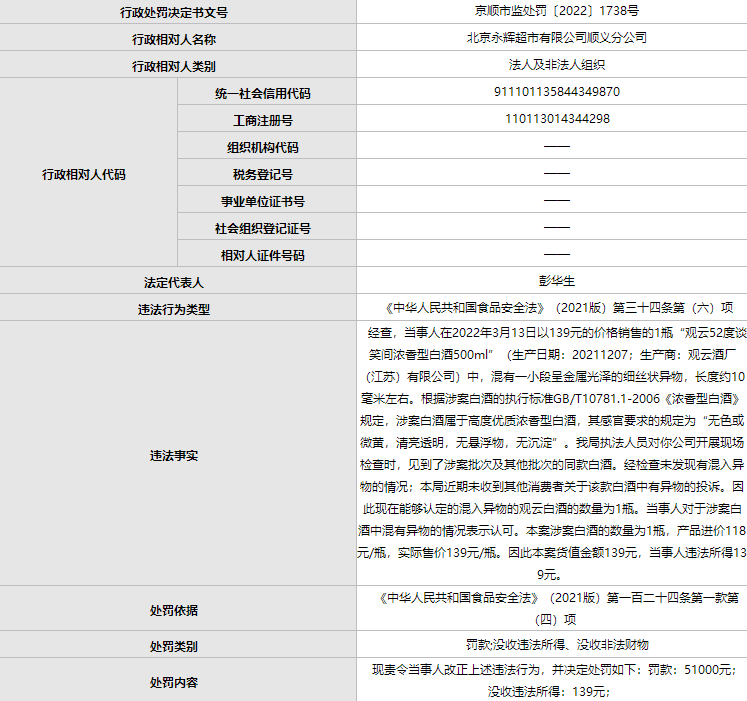Click the line ending 产品进价118
This screenshot has height=701, width=747.
coord(552,530)
